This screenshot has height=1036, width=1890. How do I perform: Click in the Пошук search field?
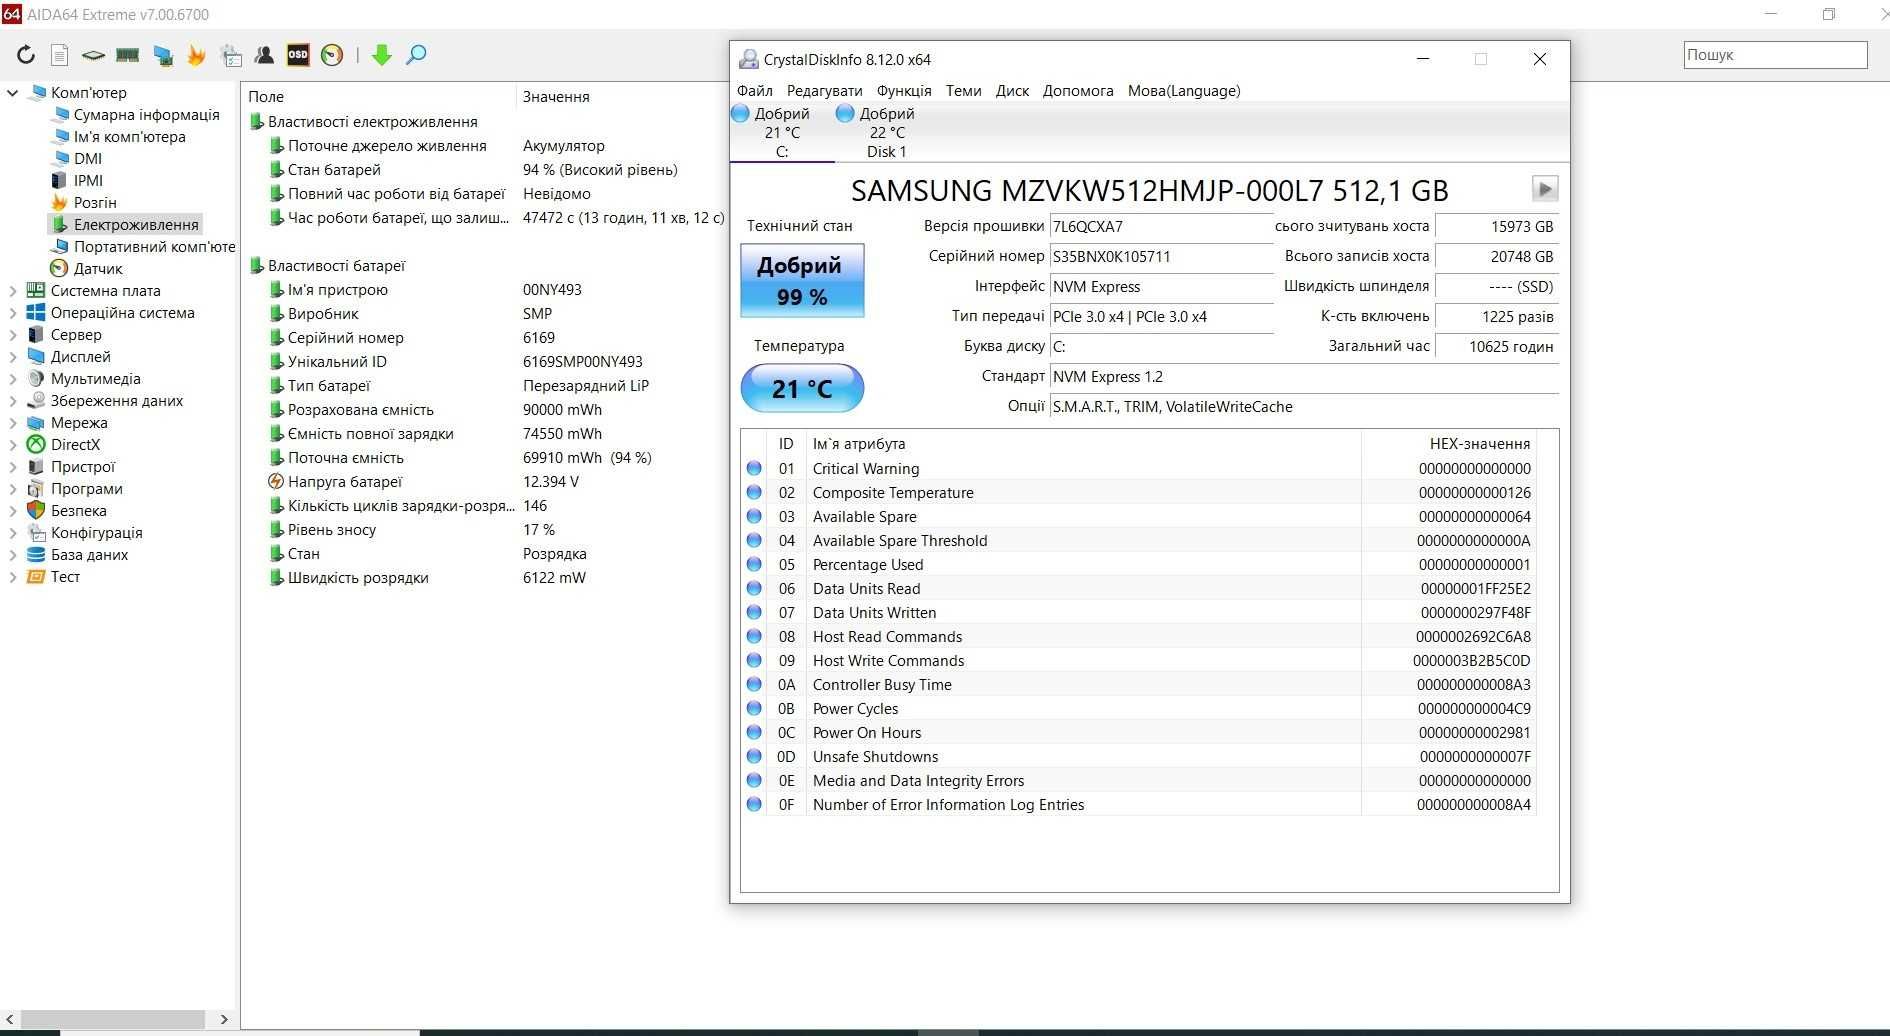click(1775, 55)
